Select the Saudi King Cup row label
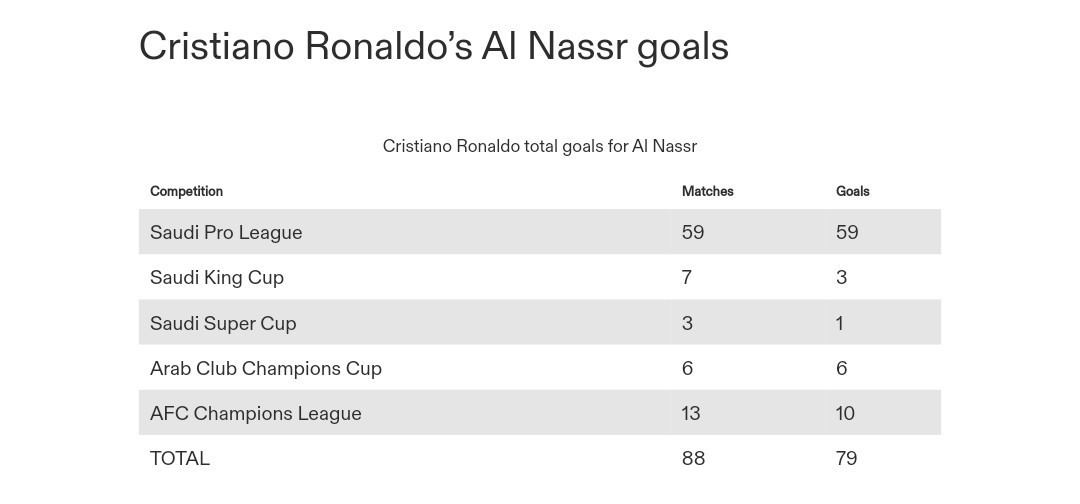Viewport: 1080px width, 504px height. (x=217, y=278)
